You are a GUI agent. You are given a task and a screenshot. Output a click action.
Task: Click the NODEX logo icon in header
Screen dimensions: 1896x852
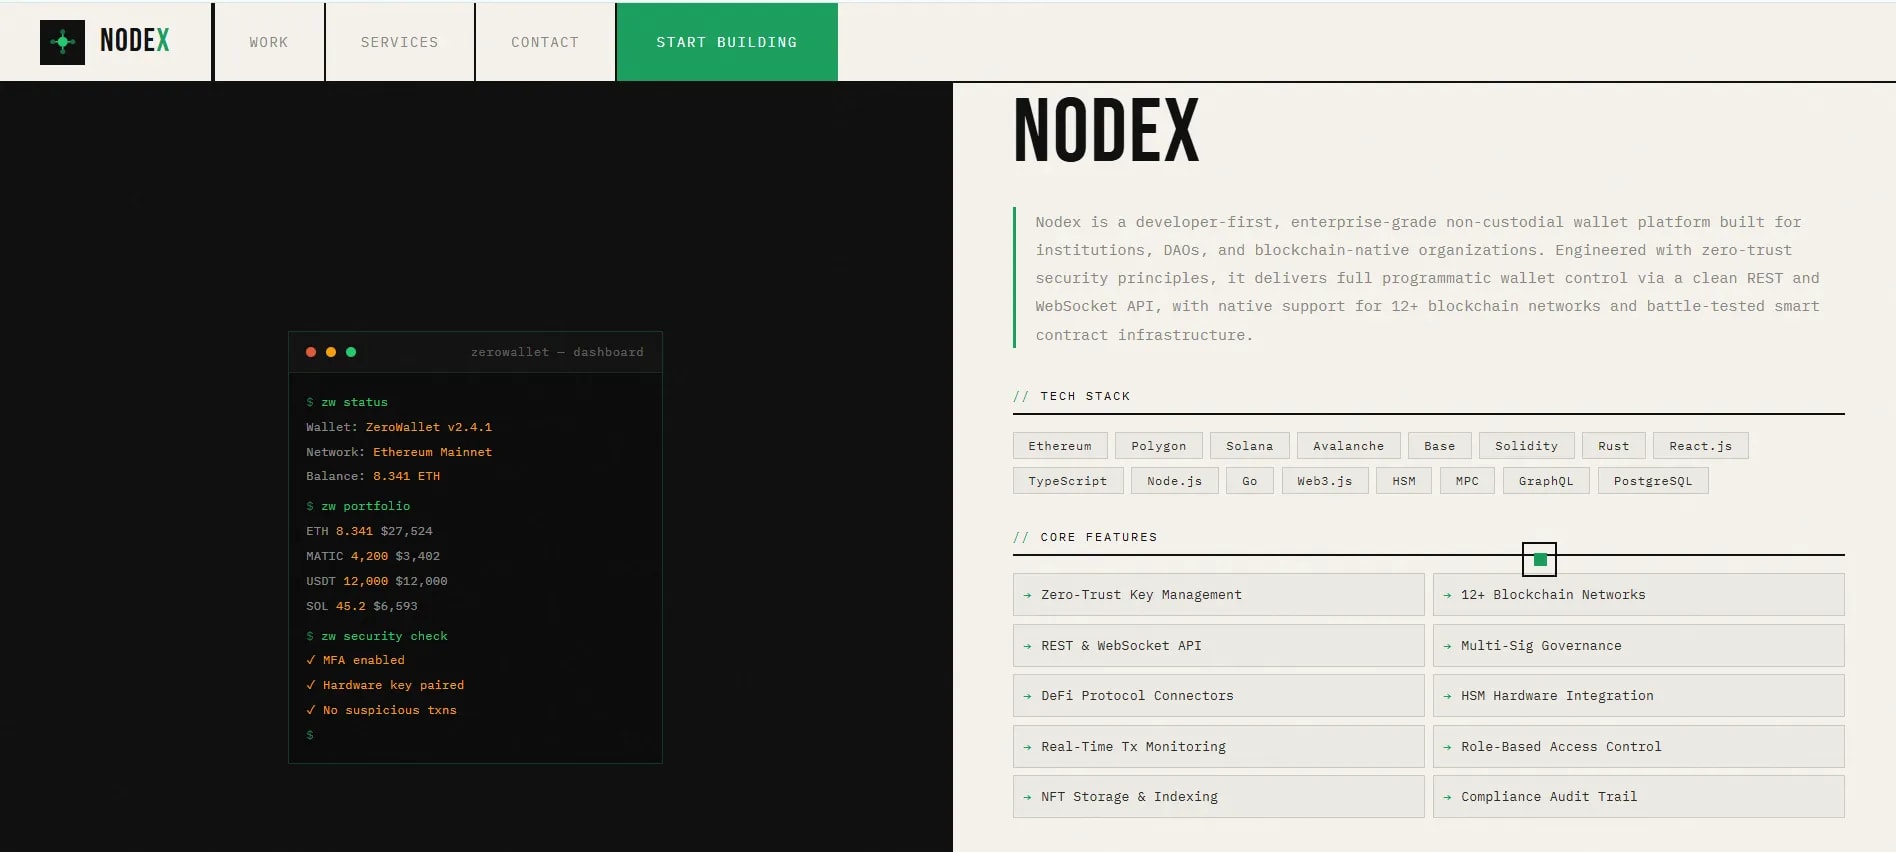click(x=62, y=42)
